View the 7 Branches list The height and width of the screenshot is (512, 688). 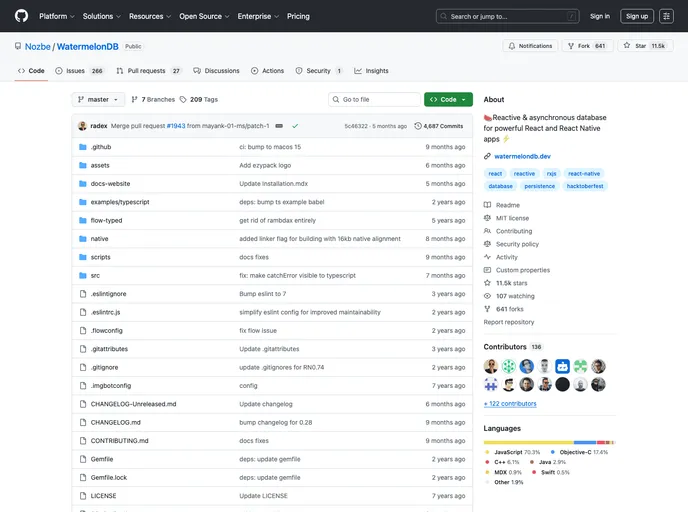pyautogui.click(x=153, y=100)
